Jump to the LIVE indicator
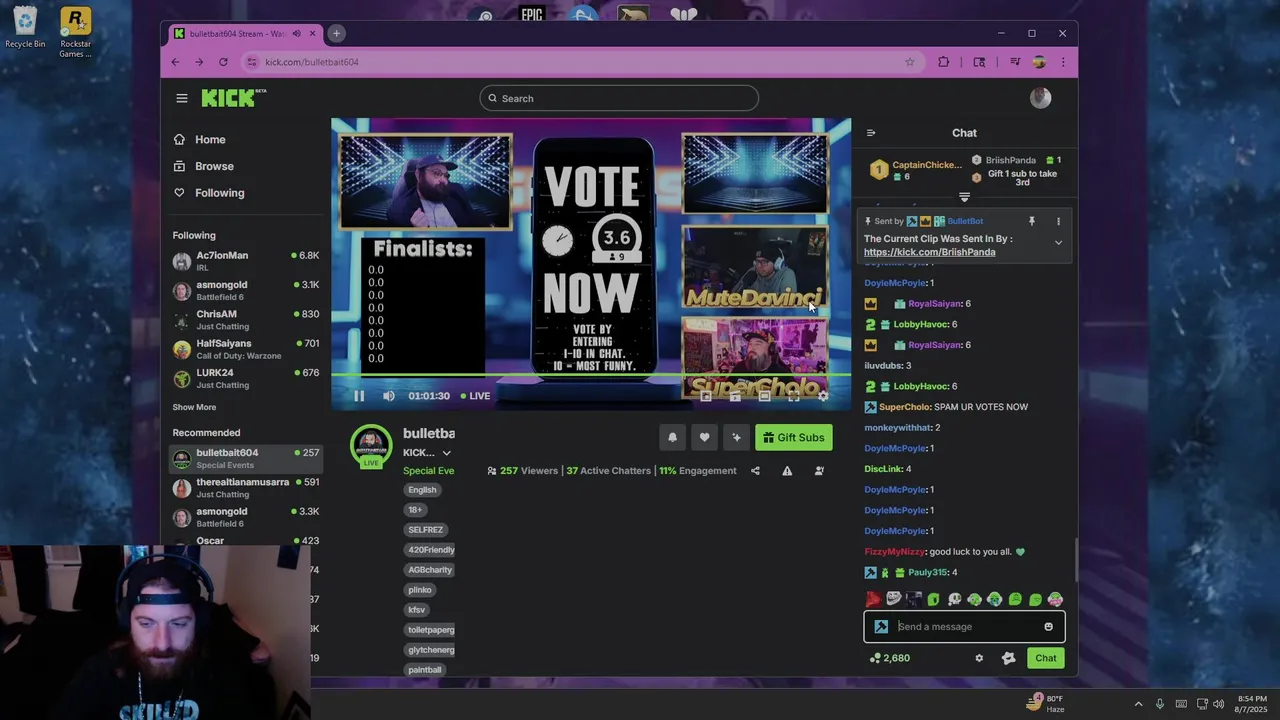This screenshot has width=1280, height=720. 475,396
